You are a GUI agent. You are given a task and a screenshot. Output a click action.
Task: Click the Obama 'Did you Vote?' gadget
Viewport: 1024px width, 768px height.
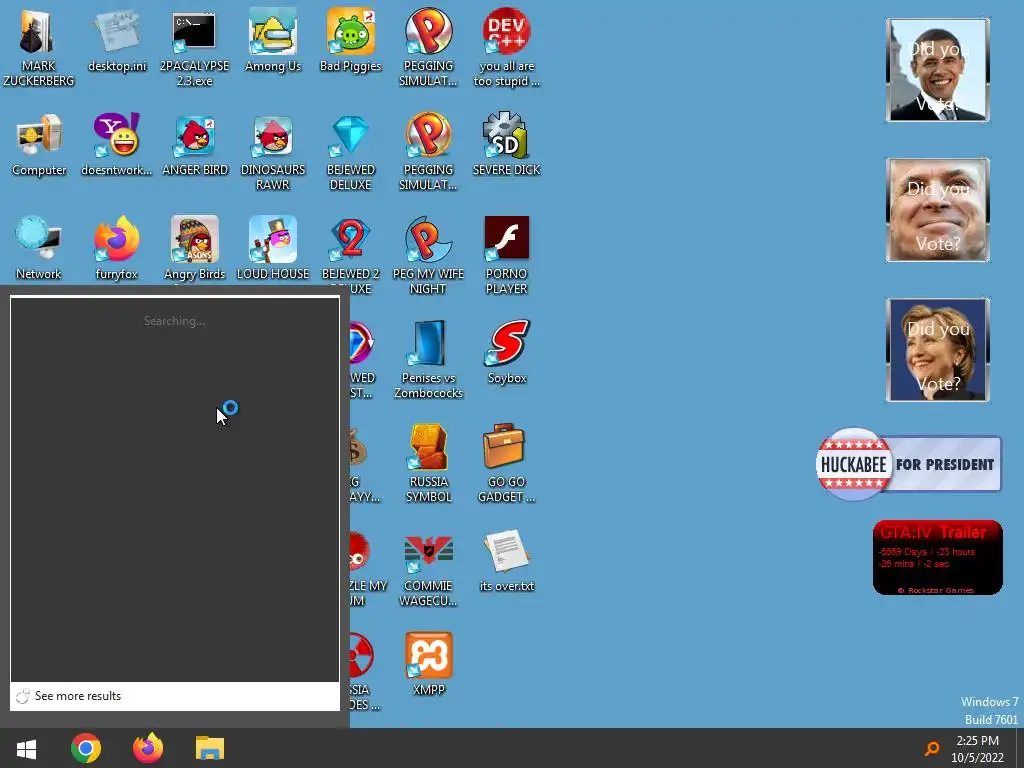[938, 70]
